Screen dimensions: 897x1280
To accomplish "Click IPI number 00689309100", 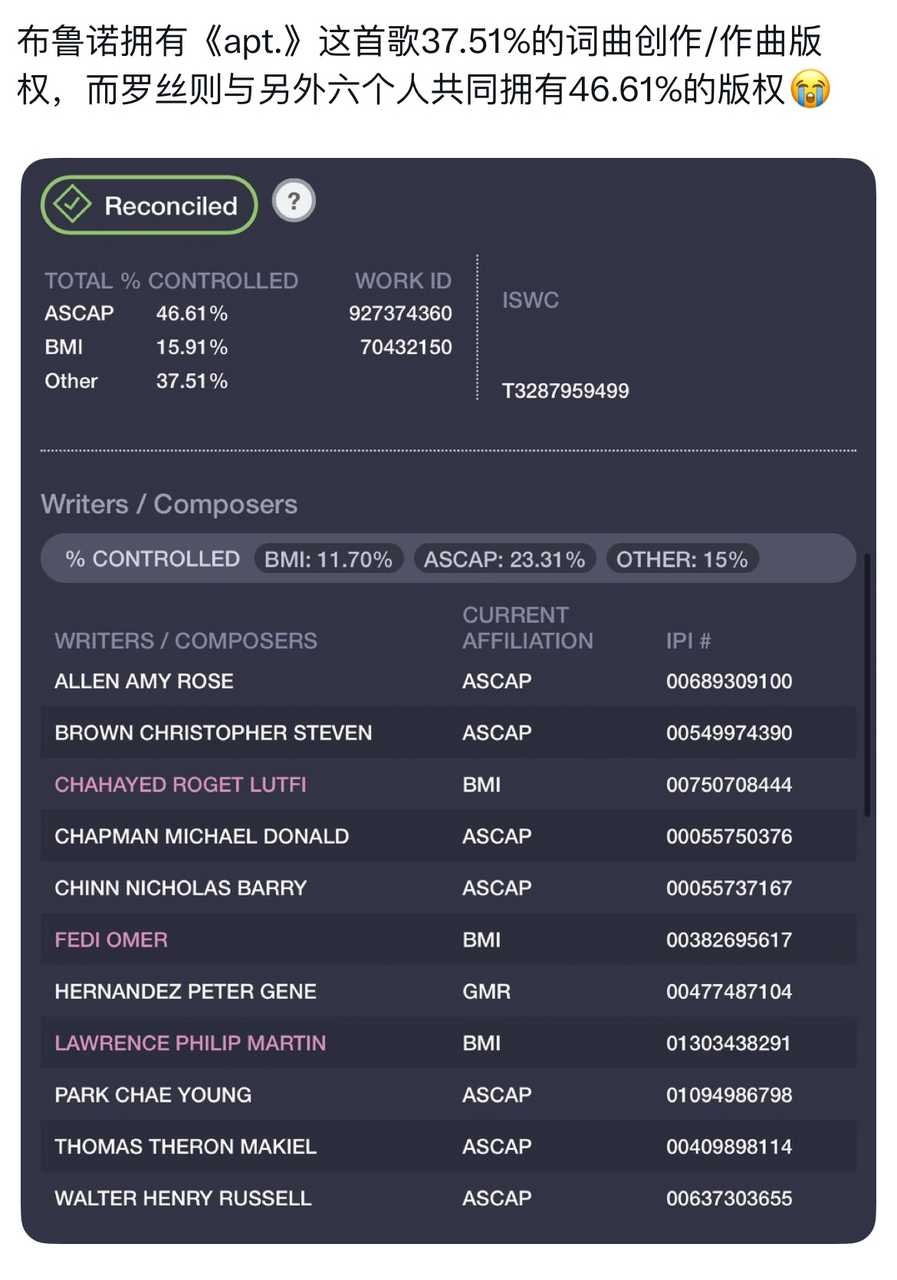I will click(x=729, y=682).
